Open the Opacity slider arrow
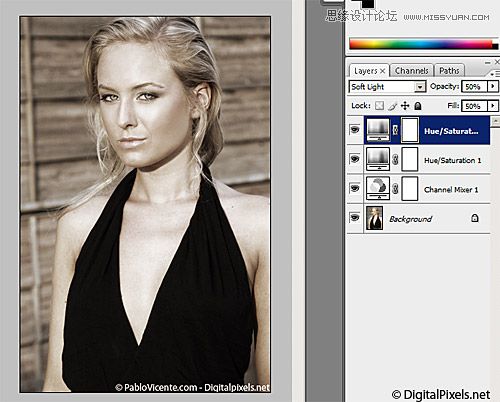Viewport: 500px width, 402px height. [x=493, y=87]
